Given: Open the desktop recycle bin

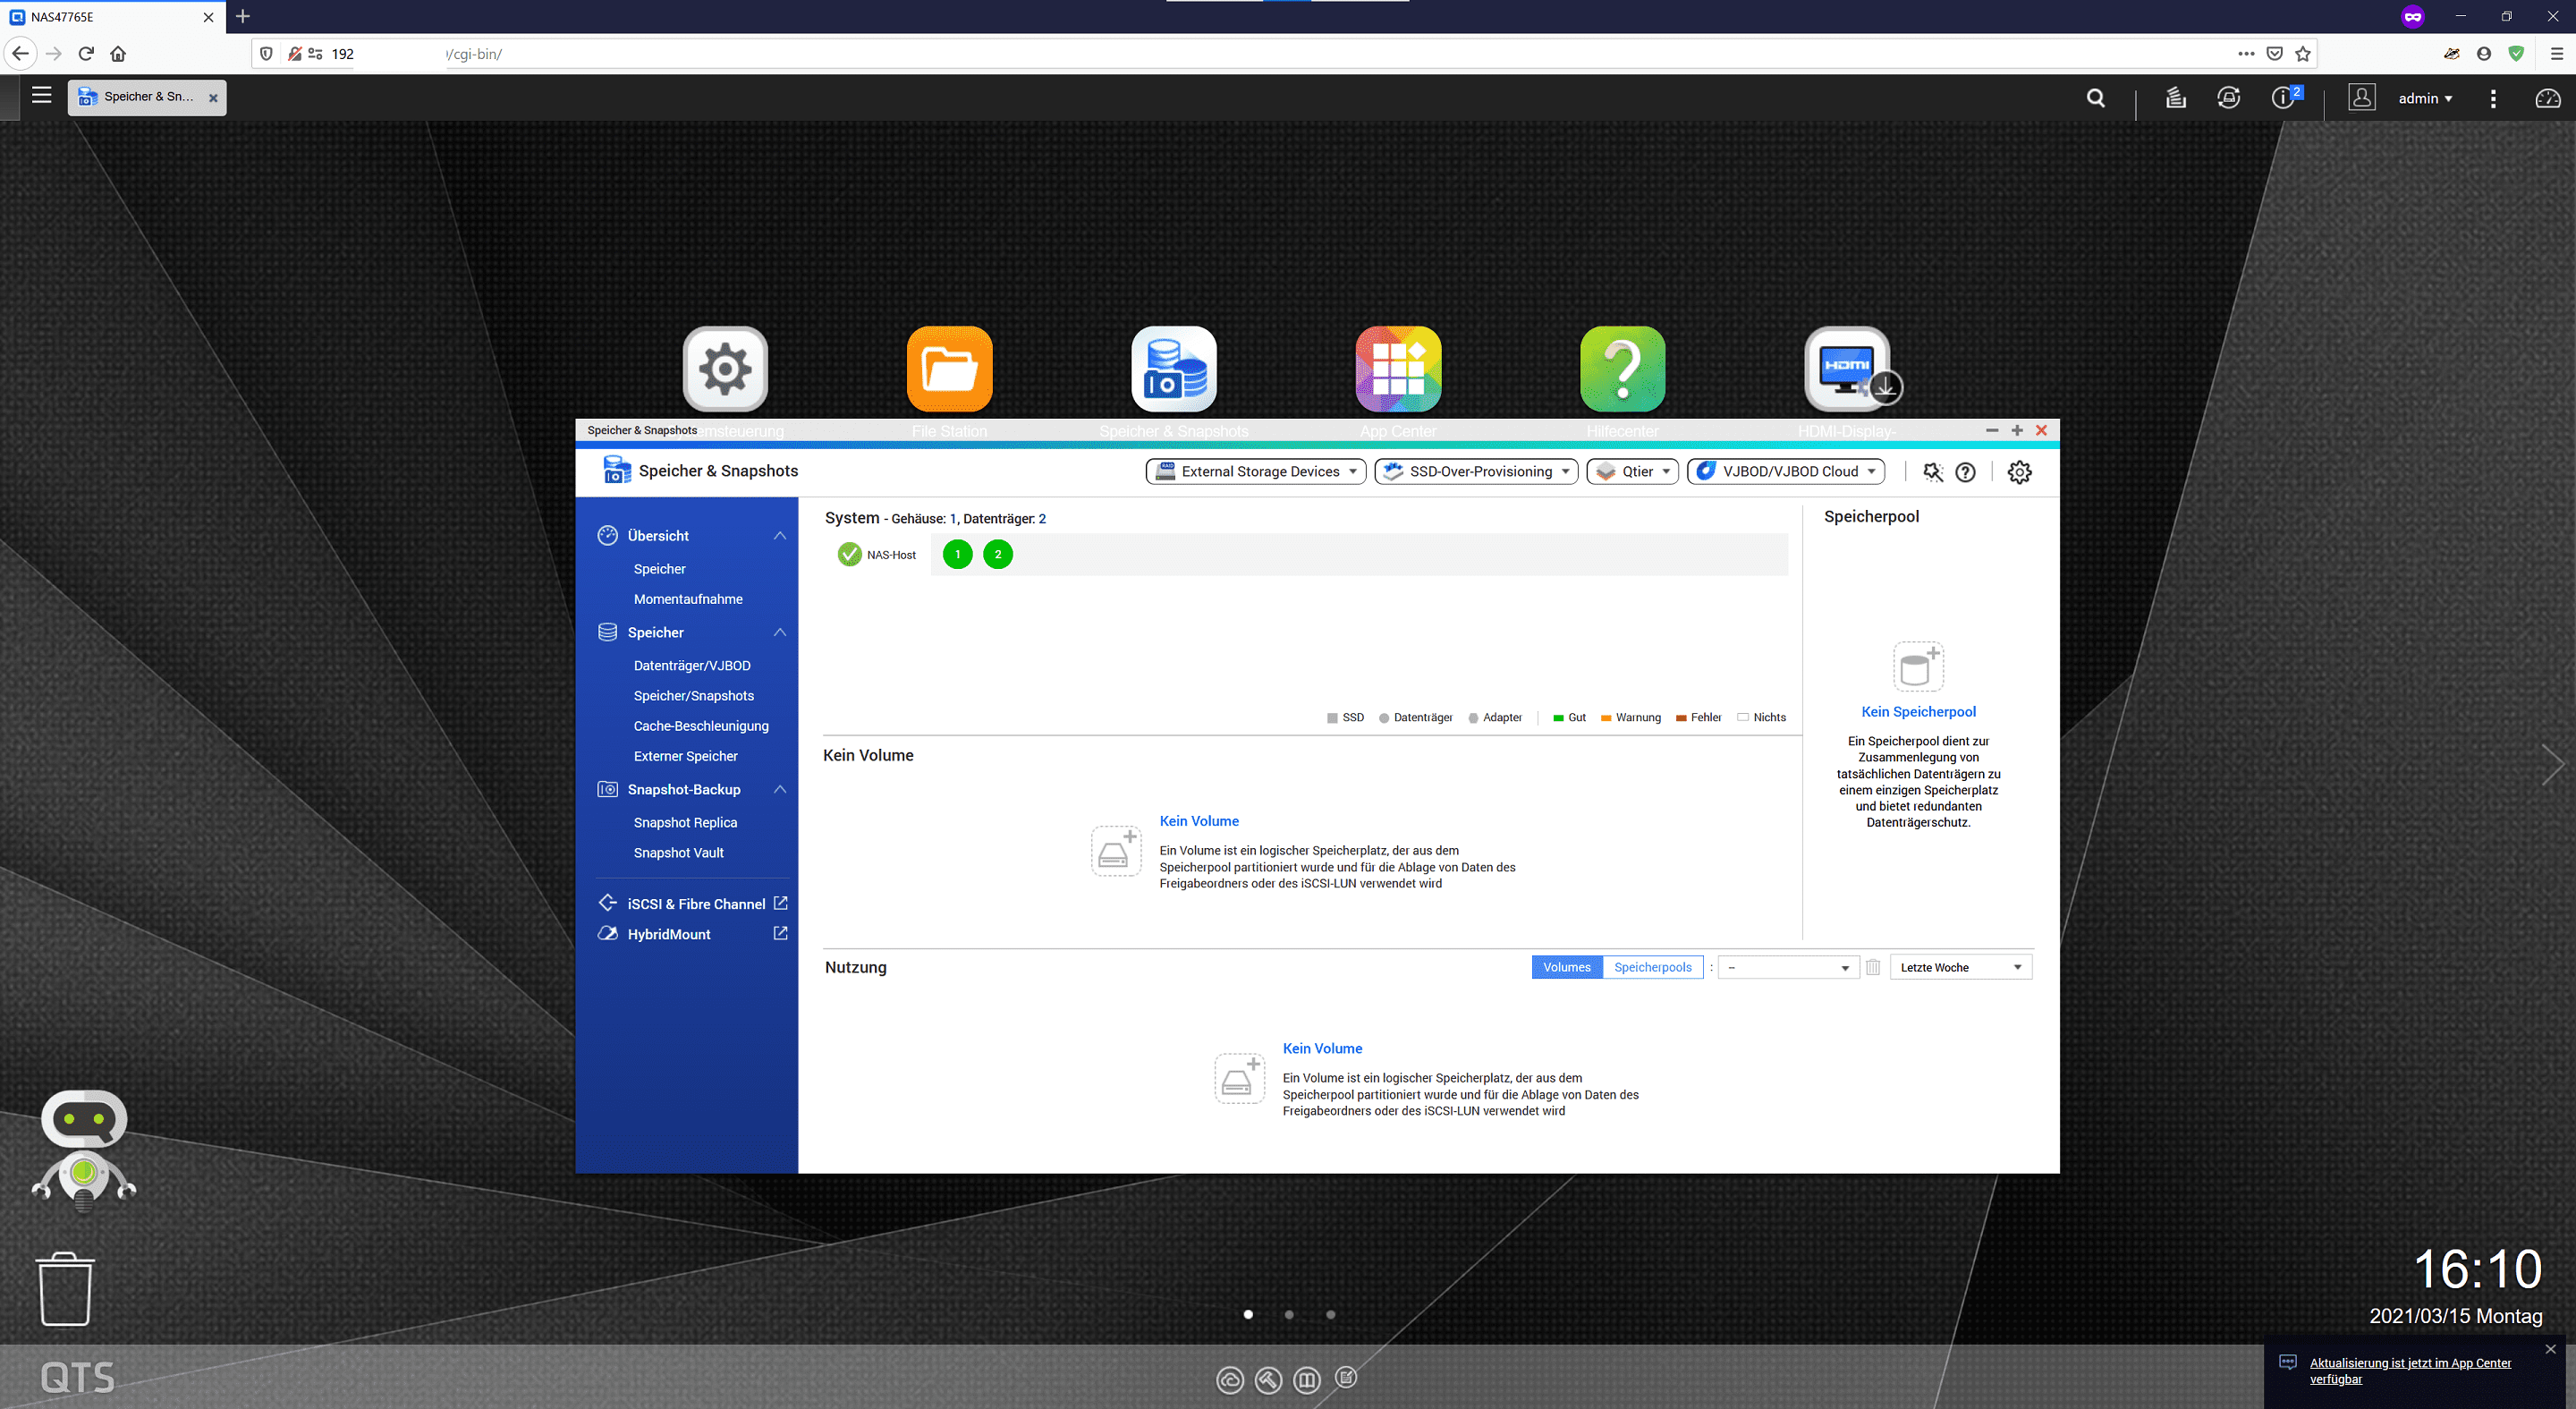Looking at the screenshot, I should (65, 1289).
